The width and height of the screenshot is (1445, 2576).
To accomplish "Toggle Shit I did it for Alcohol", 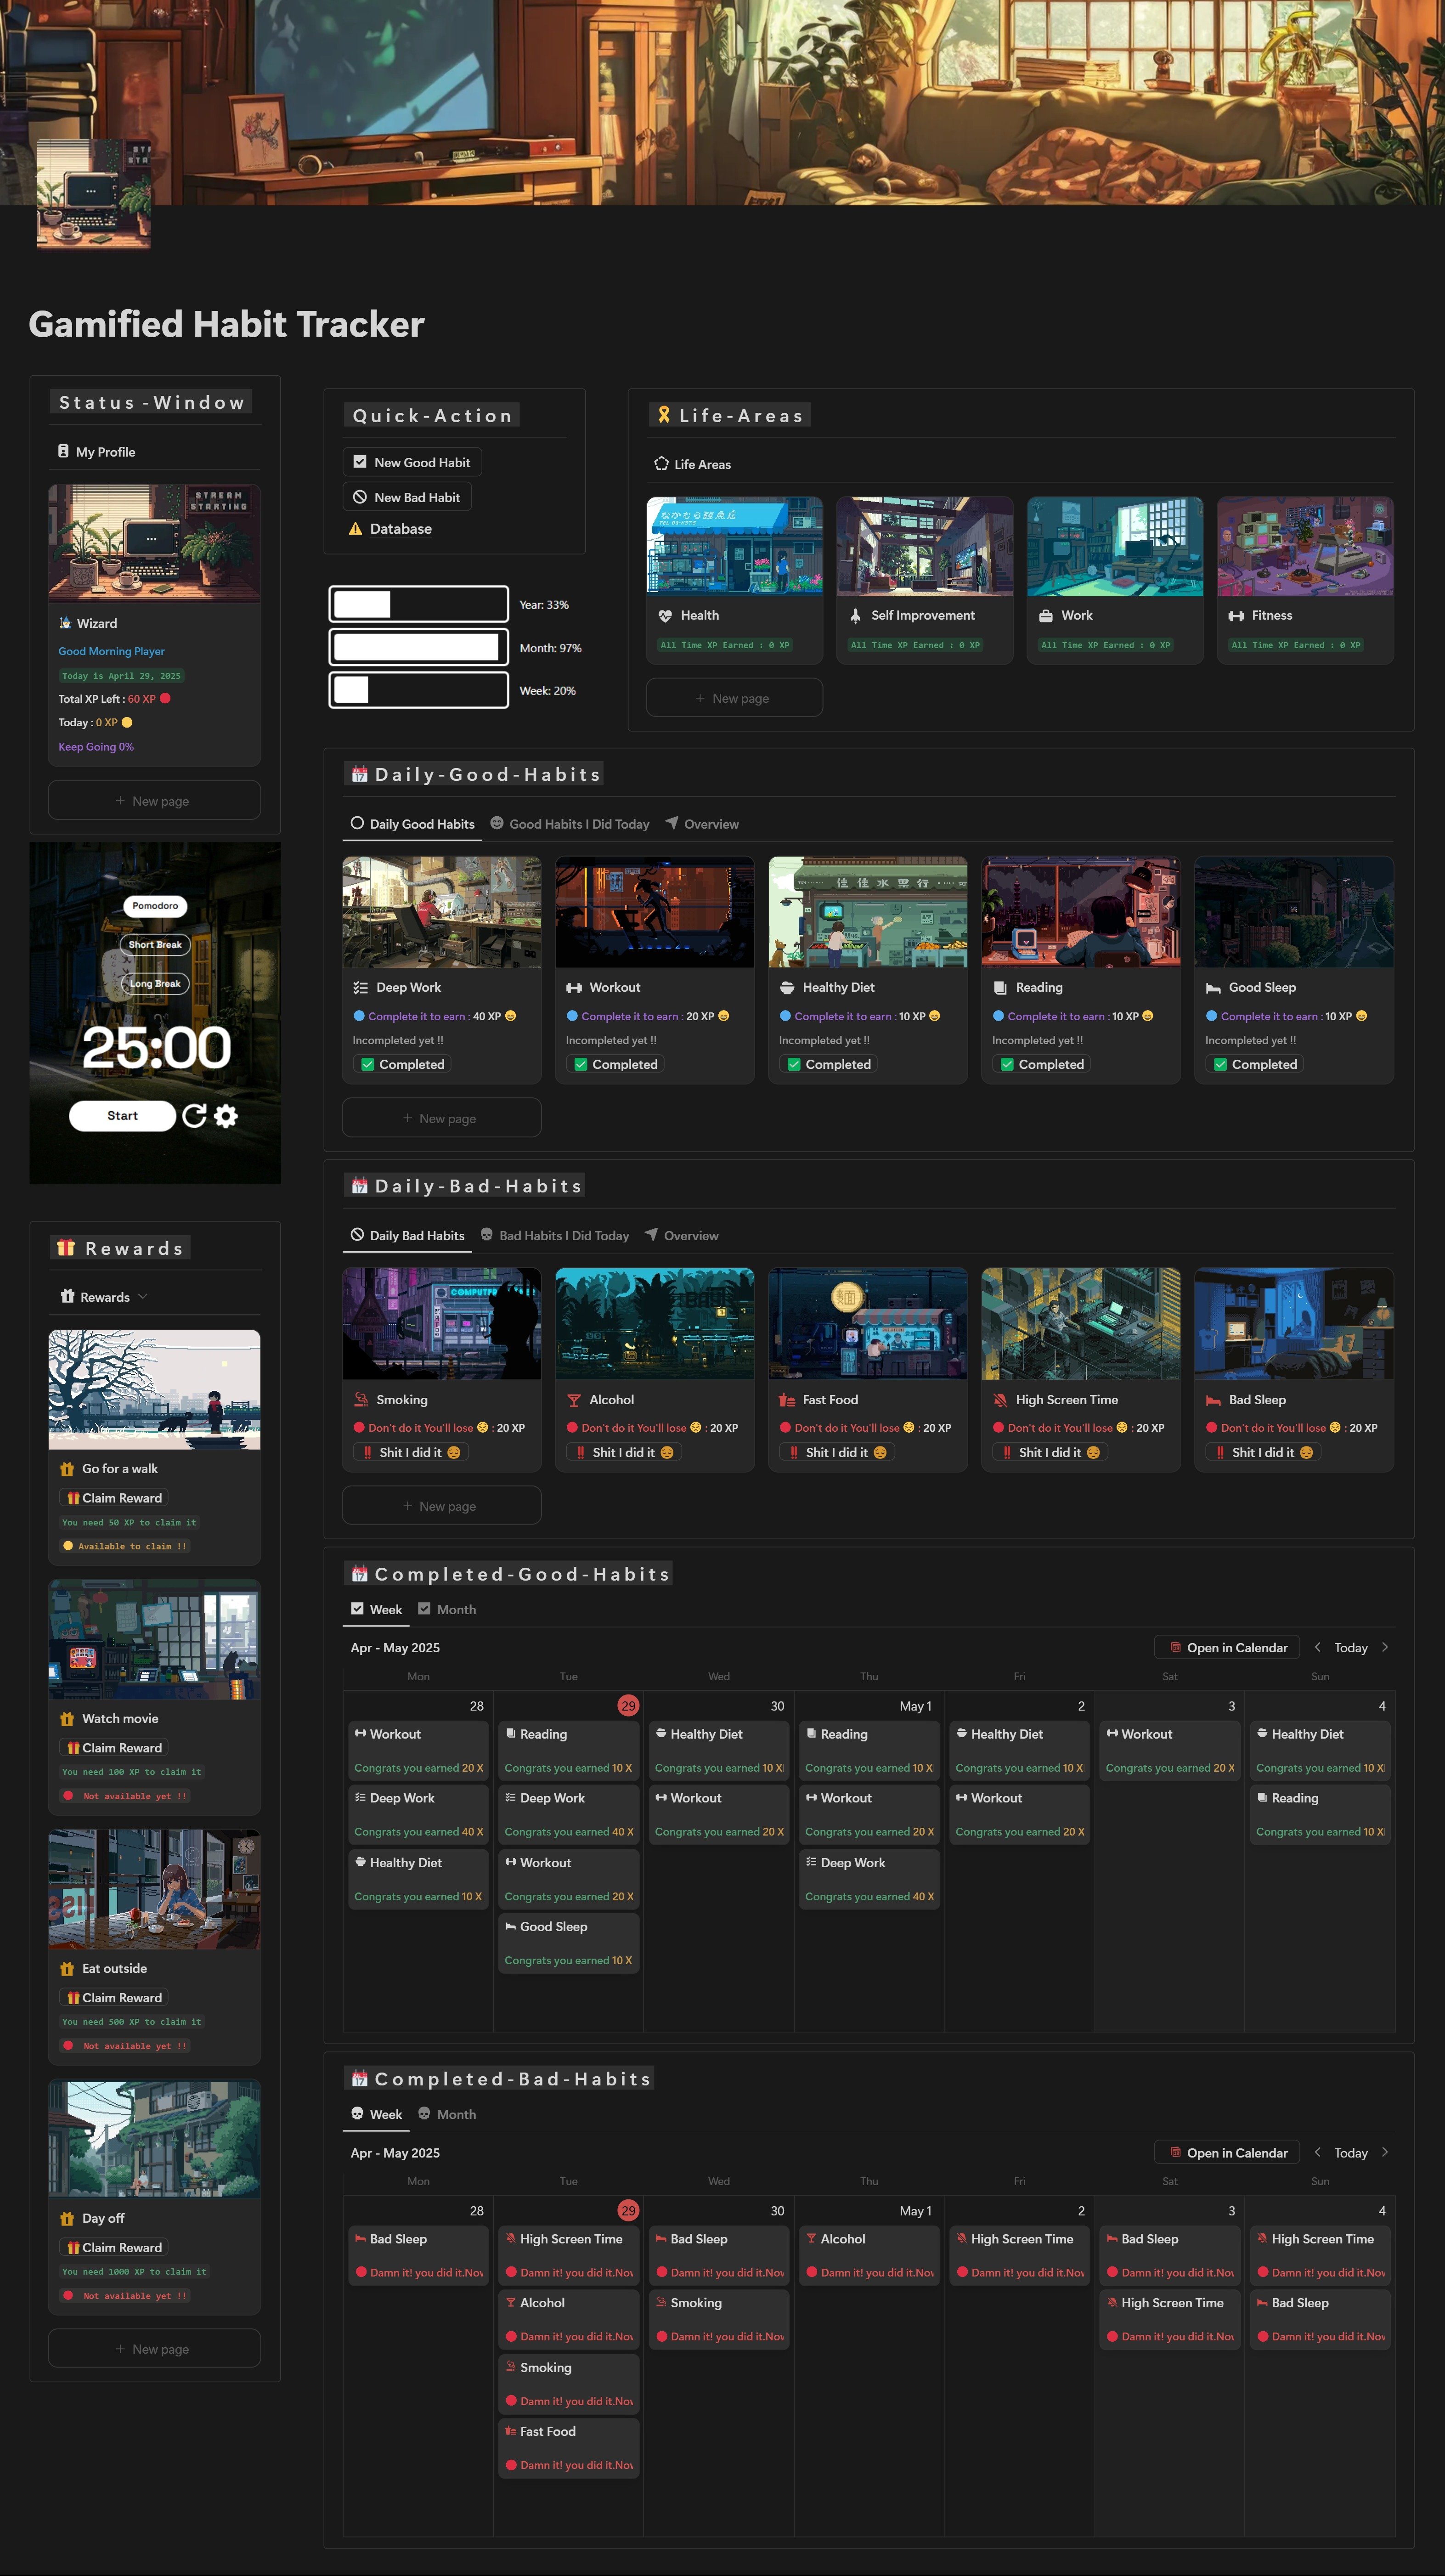I will (x=624, y=1452).
